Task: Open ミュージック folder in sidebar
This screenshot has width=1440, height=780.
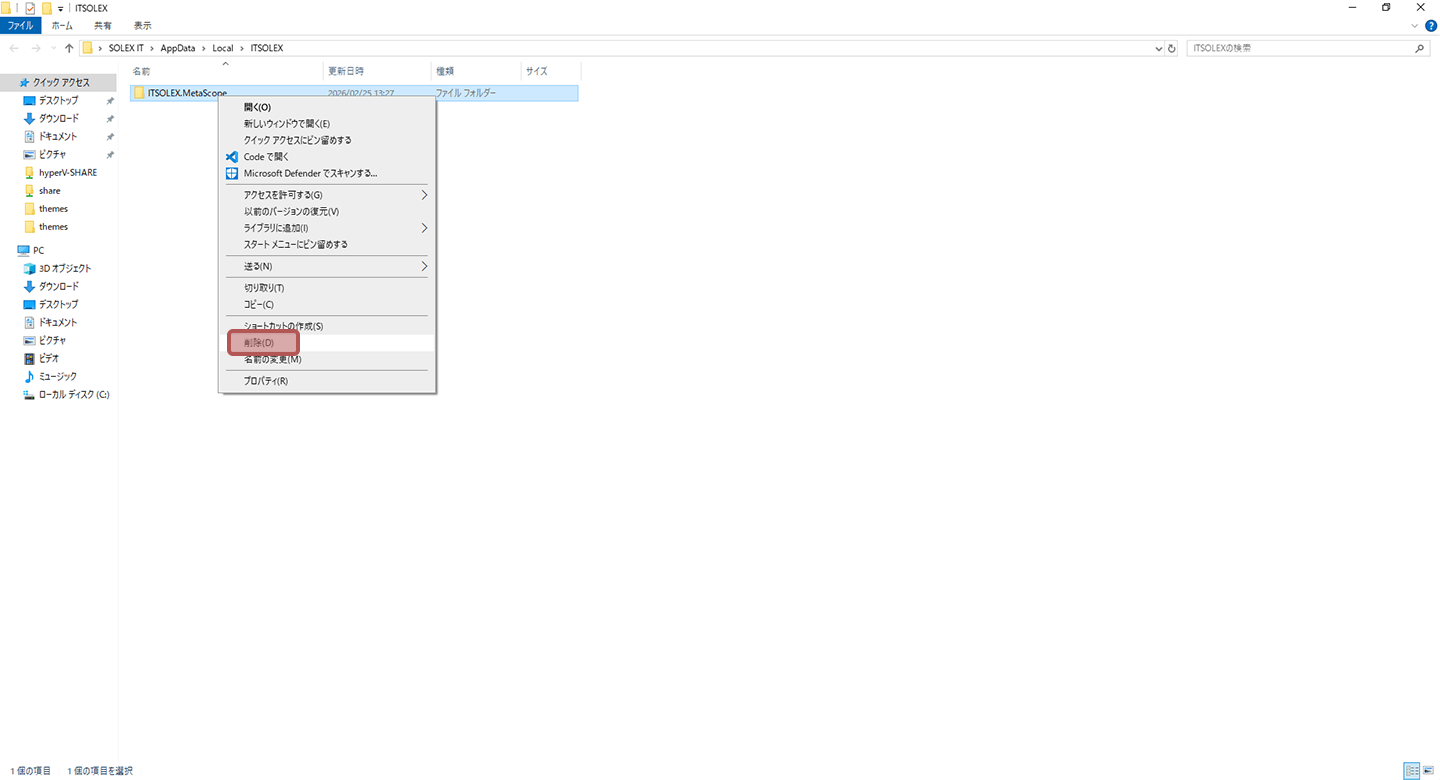Action: 58,376
